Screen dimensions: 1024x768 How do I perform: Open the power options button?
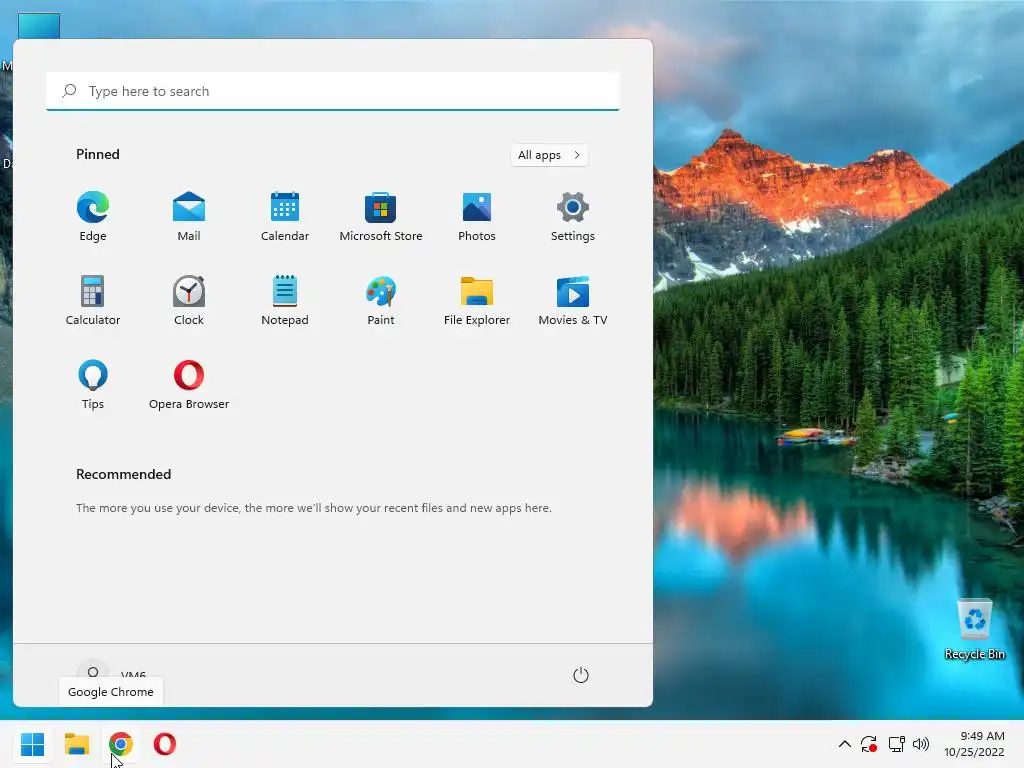point(581,675)
